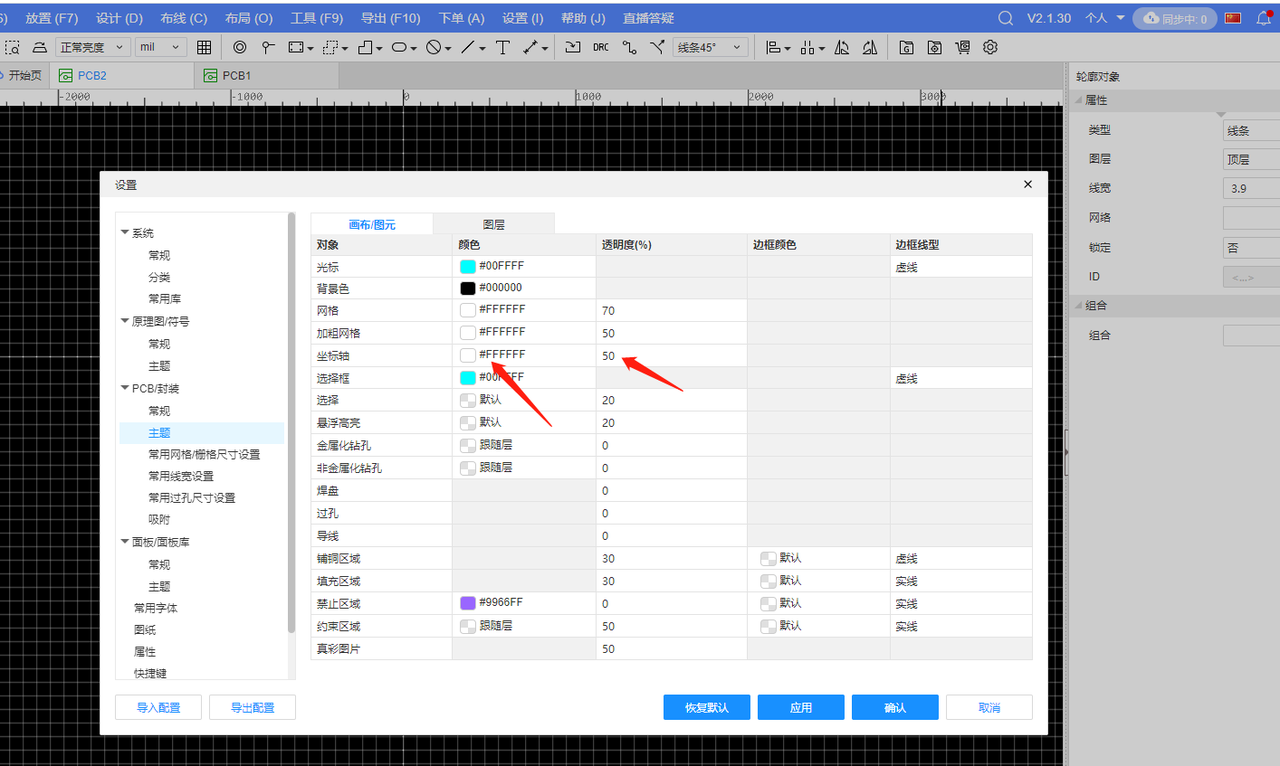Click the 确认 button
The height and width of the screenshot is (766, 1280).
895,707
